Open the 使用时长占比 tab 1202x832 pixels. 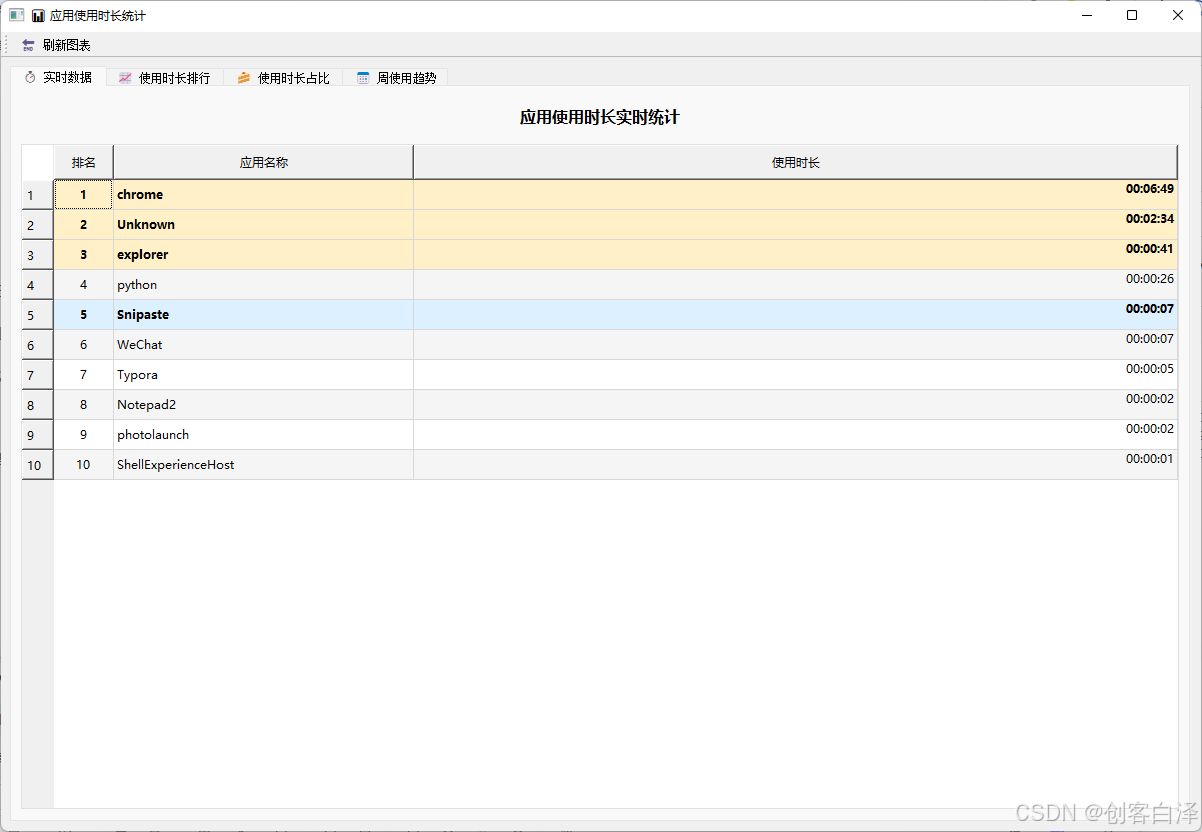click(x=283, y=78)
